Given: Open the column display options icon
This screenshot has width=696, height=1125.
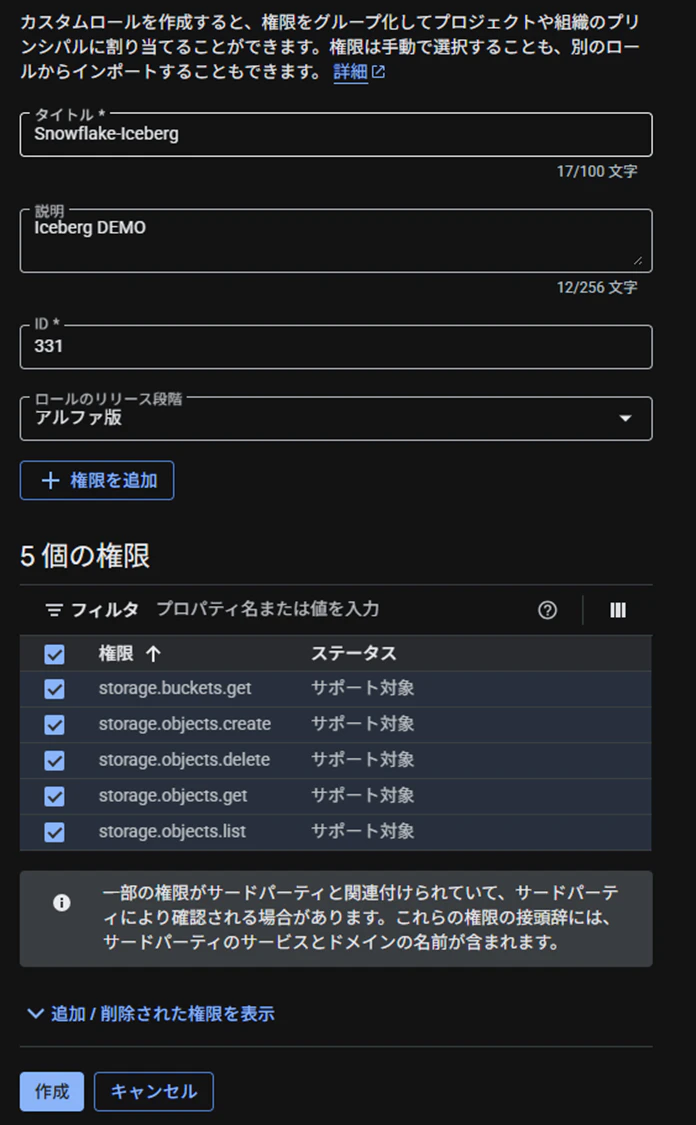Looking at the screenshot, I should 618,610.
